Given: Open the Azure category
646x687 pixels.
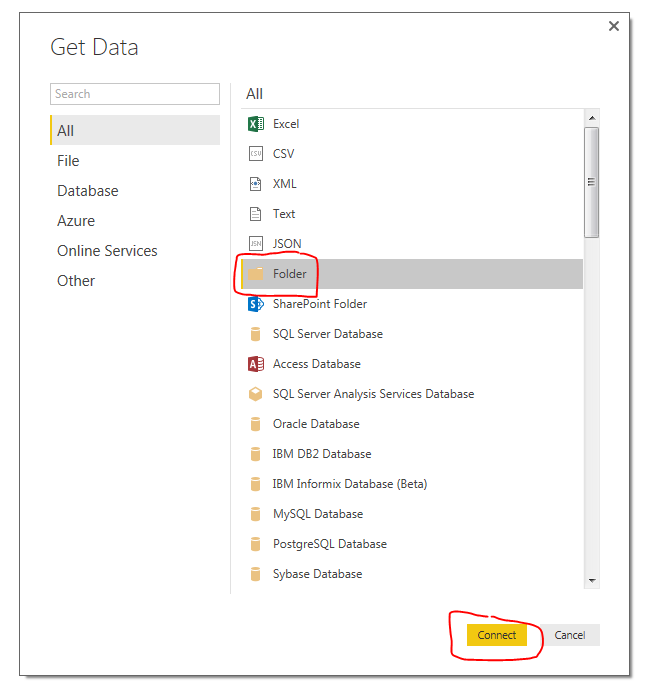Looking at the screenshot, I should pyautogui.click(x=135, y=221).
